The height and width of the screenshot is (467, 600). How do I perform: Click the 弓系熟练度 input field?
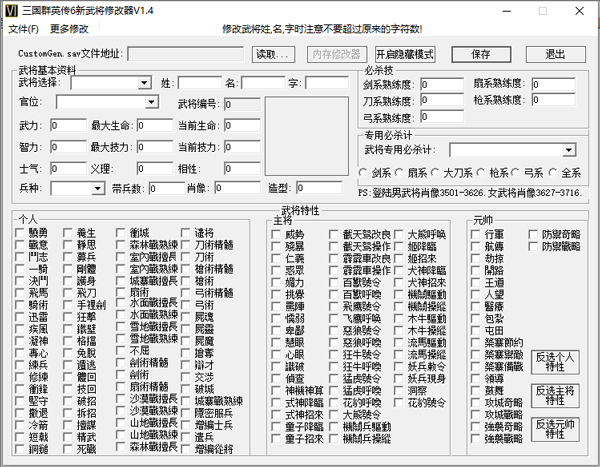coord(442,117)
